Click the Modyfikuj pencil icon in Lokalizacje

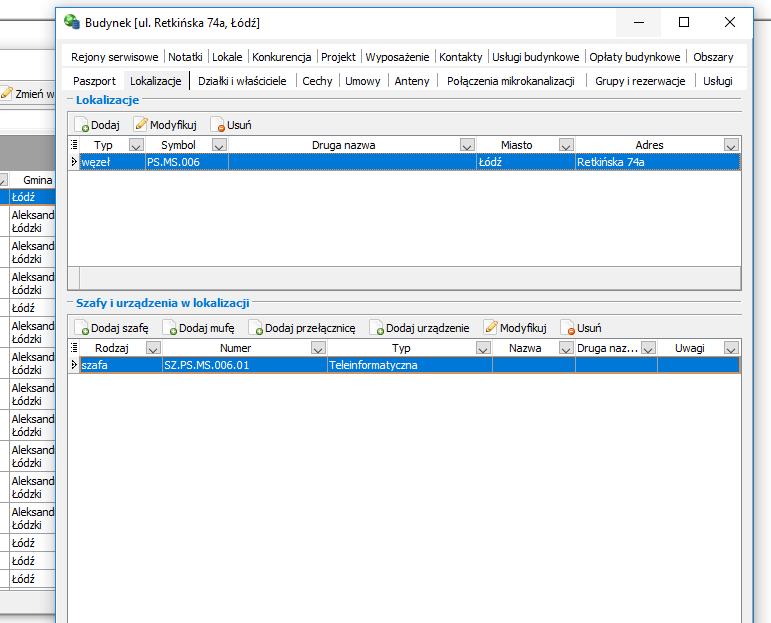[141, 124]
